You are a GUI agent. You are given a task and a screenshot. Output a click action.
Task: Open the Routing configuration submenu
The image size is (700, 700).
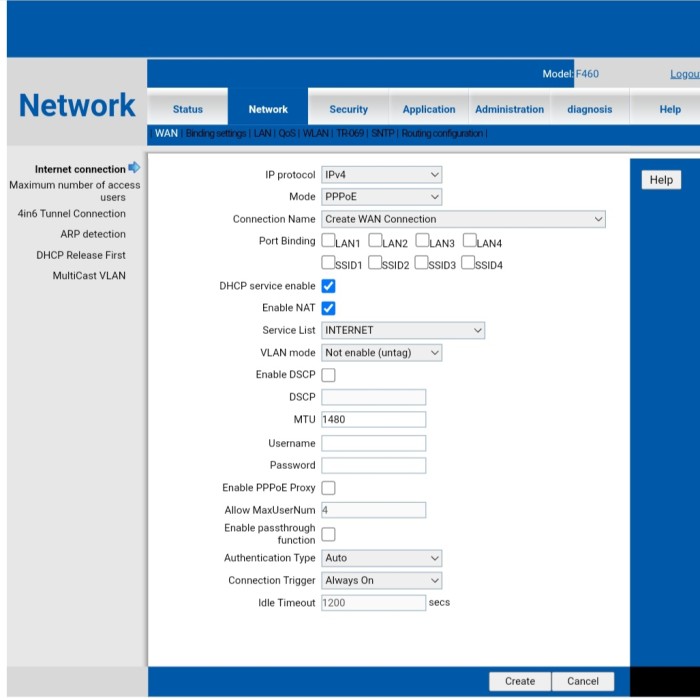(442, 133)
